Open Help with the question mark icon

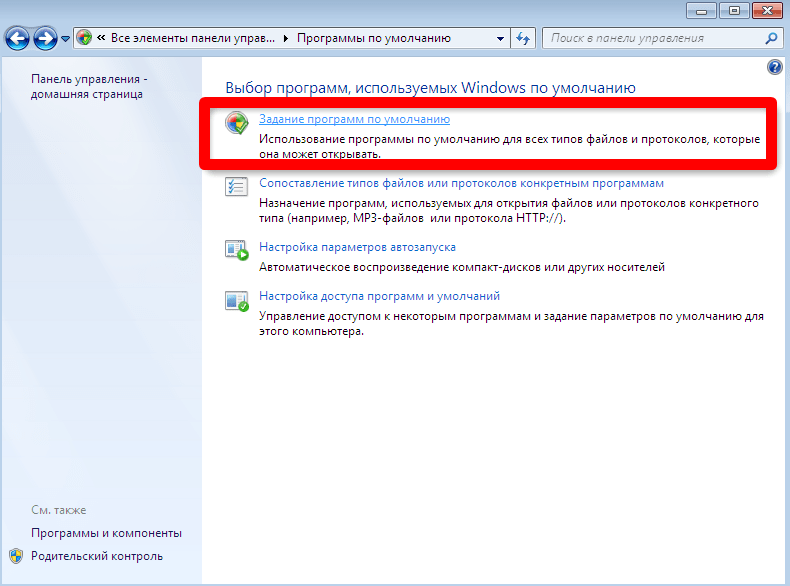(775, 67)
